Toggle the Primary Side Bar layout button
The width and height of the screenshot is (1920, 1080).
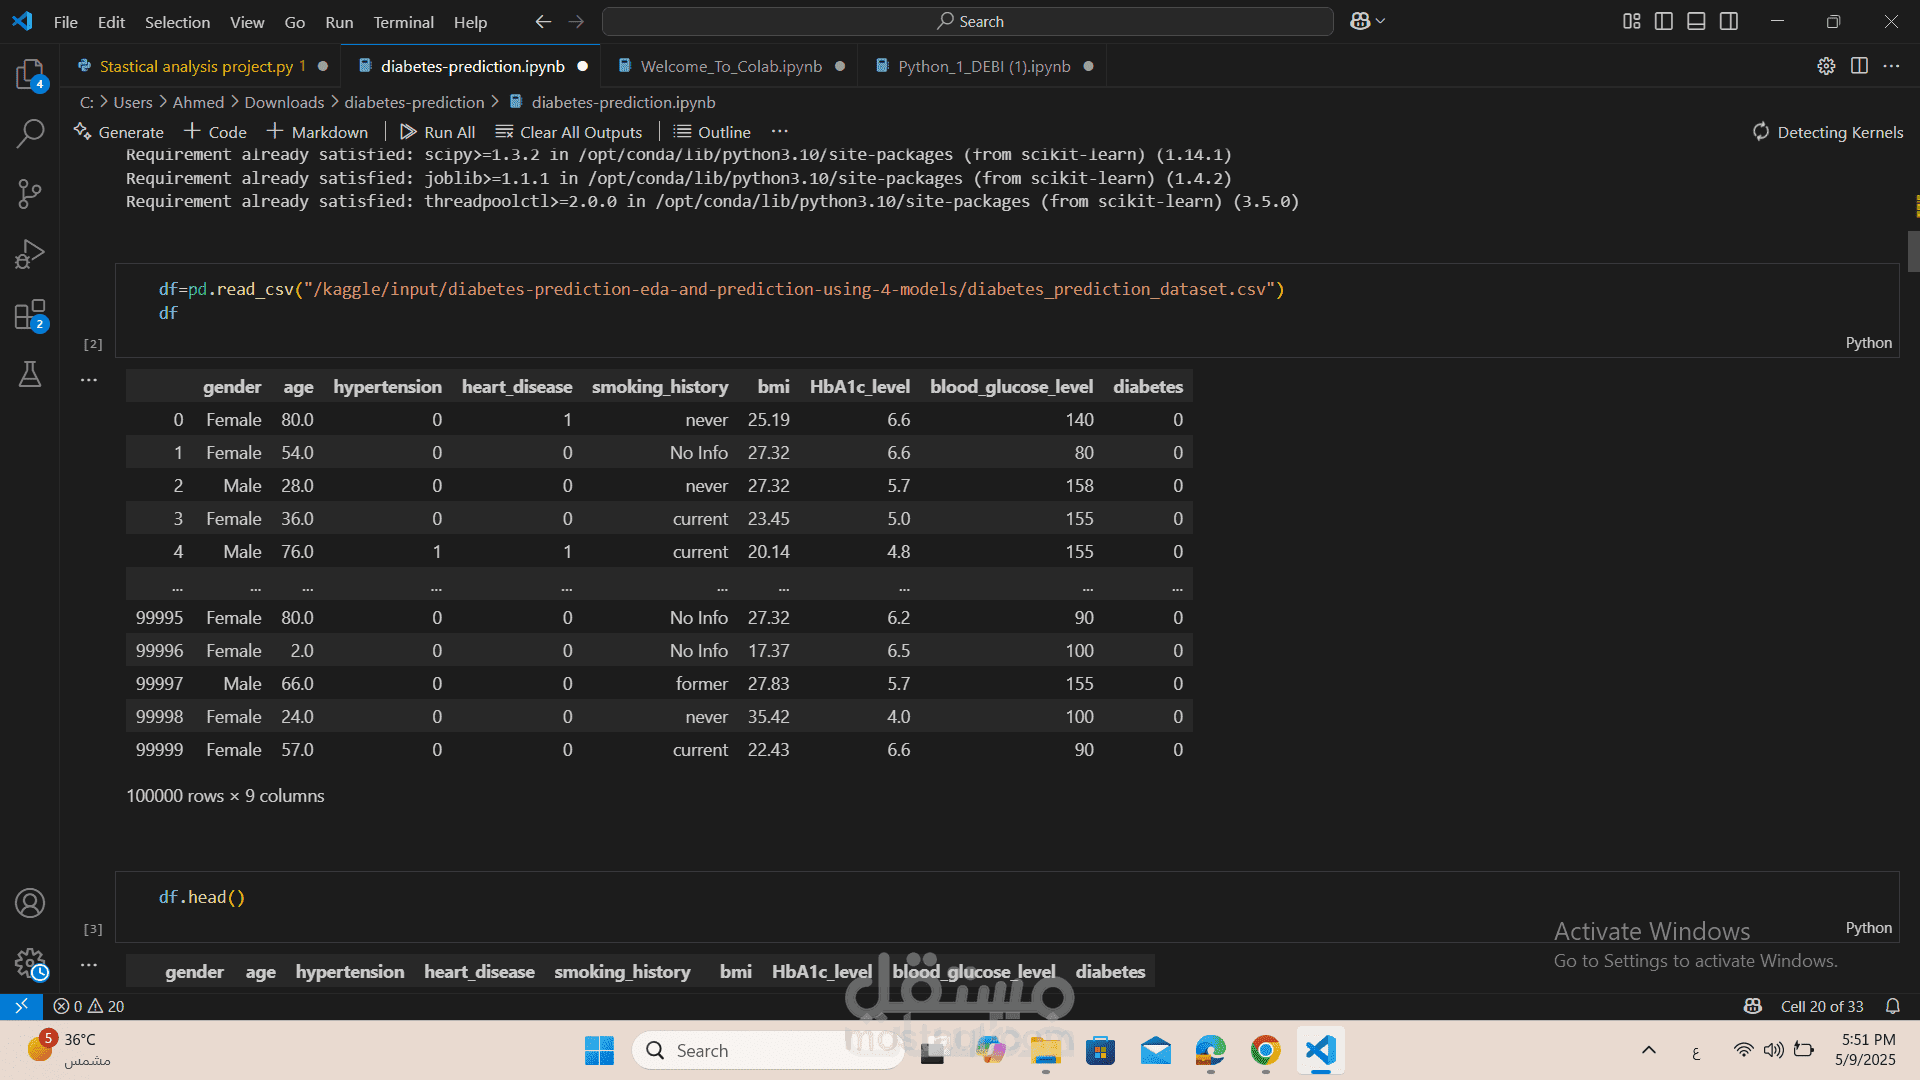(1664, 21)
